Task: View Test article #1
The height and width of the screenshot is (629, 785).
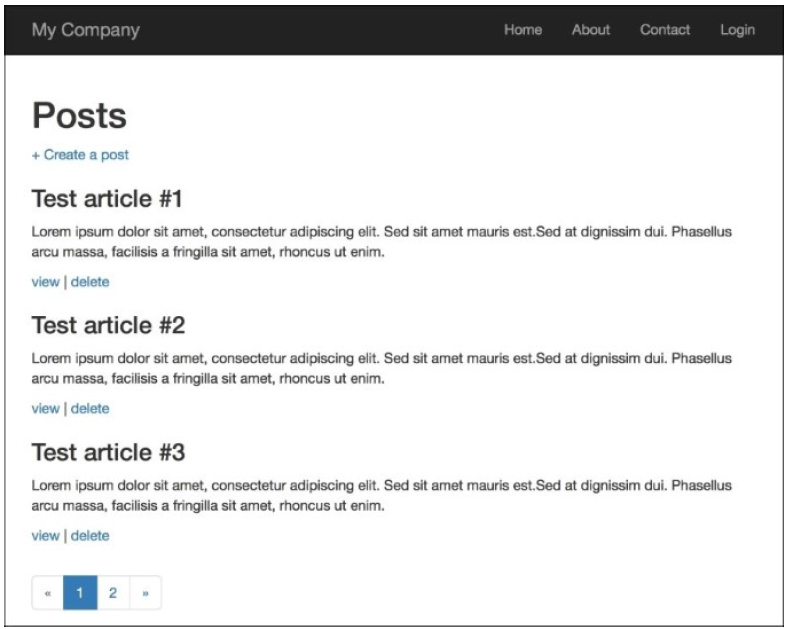Action: [x=46, y=282]
